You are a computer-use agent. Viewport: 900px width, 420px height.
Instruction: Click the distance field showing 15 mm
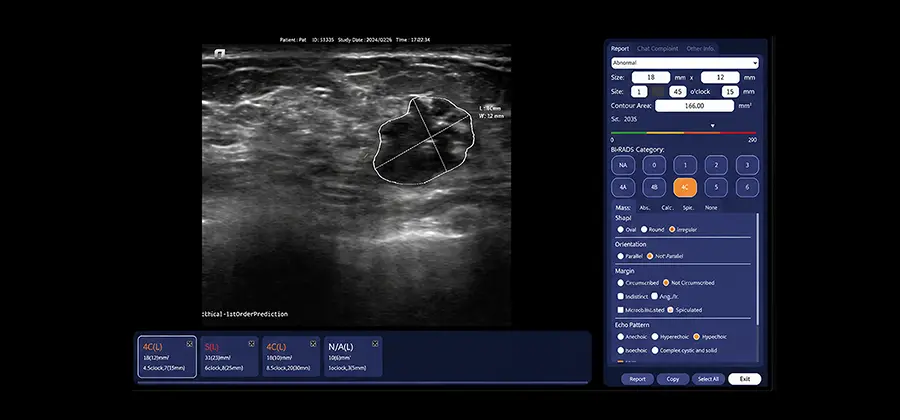(x=730, y=92)
